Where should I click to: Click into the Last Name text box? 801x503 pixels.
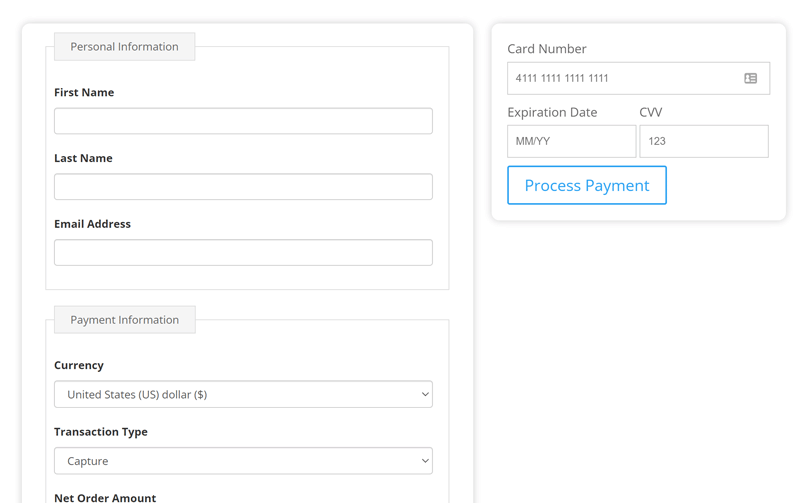point(243,187)
